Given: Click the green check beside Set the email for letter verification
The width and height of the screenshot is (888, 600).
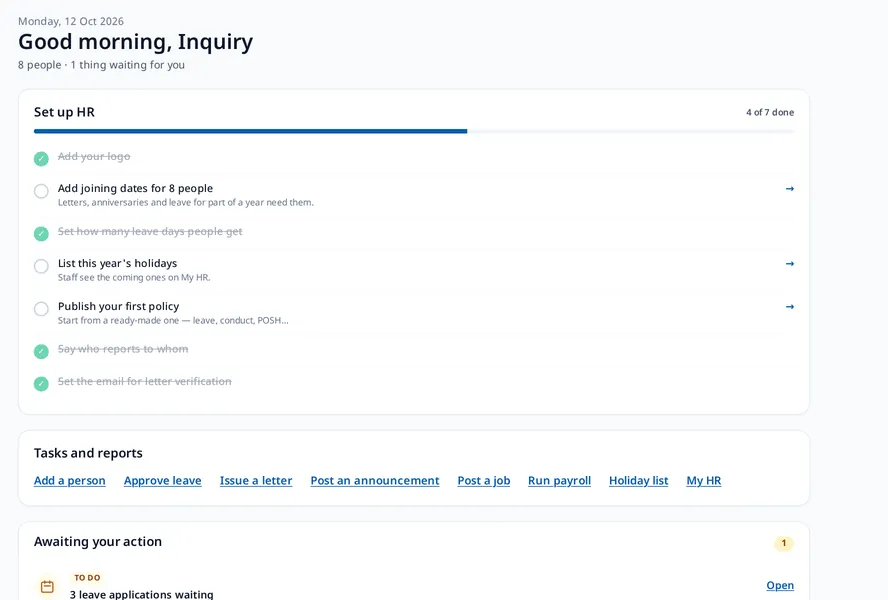Looking at the screenshot, I should pos(41,384).
